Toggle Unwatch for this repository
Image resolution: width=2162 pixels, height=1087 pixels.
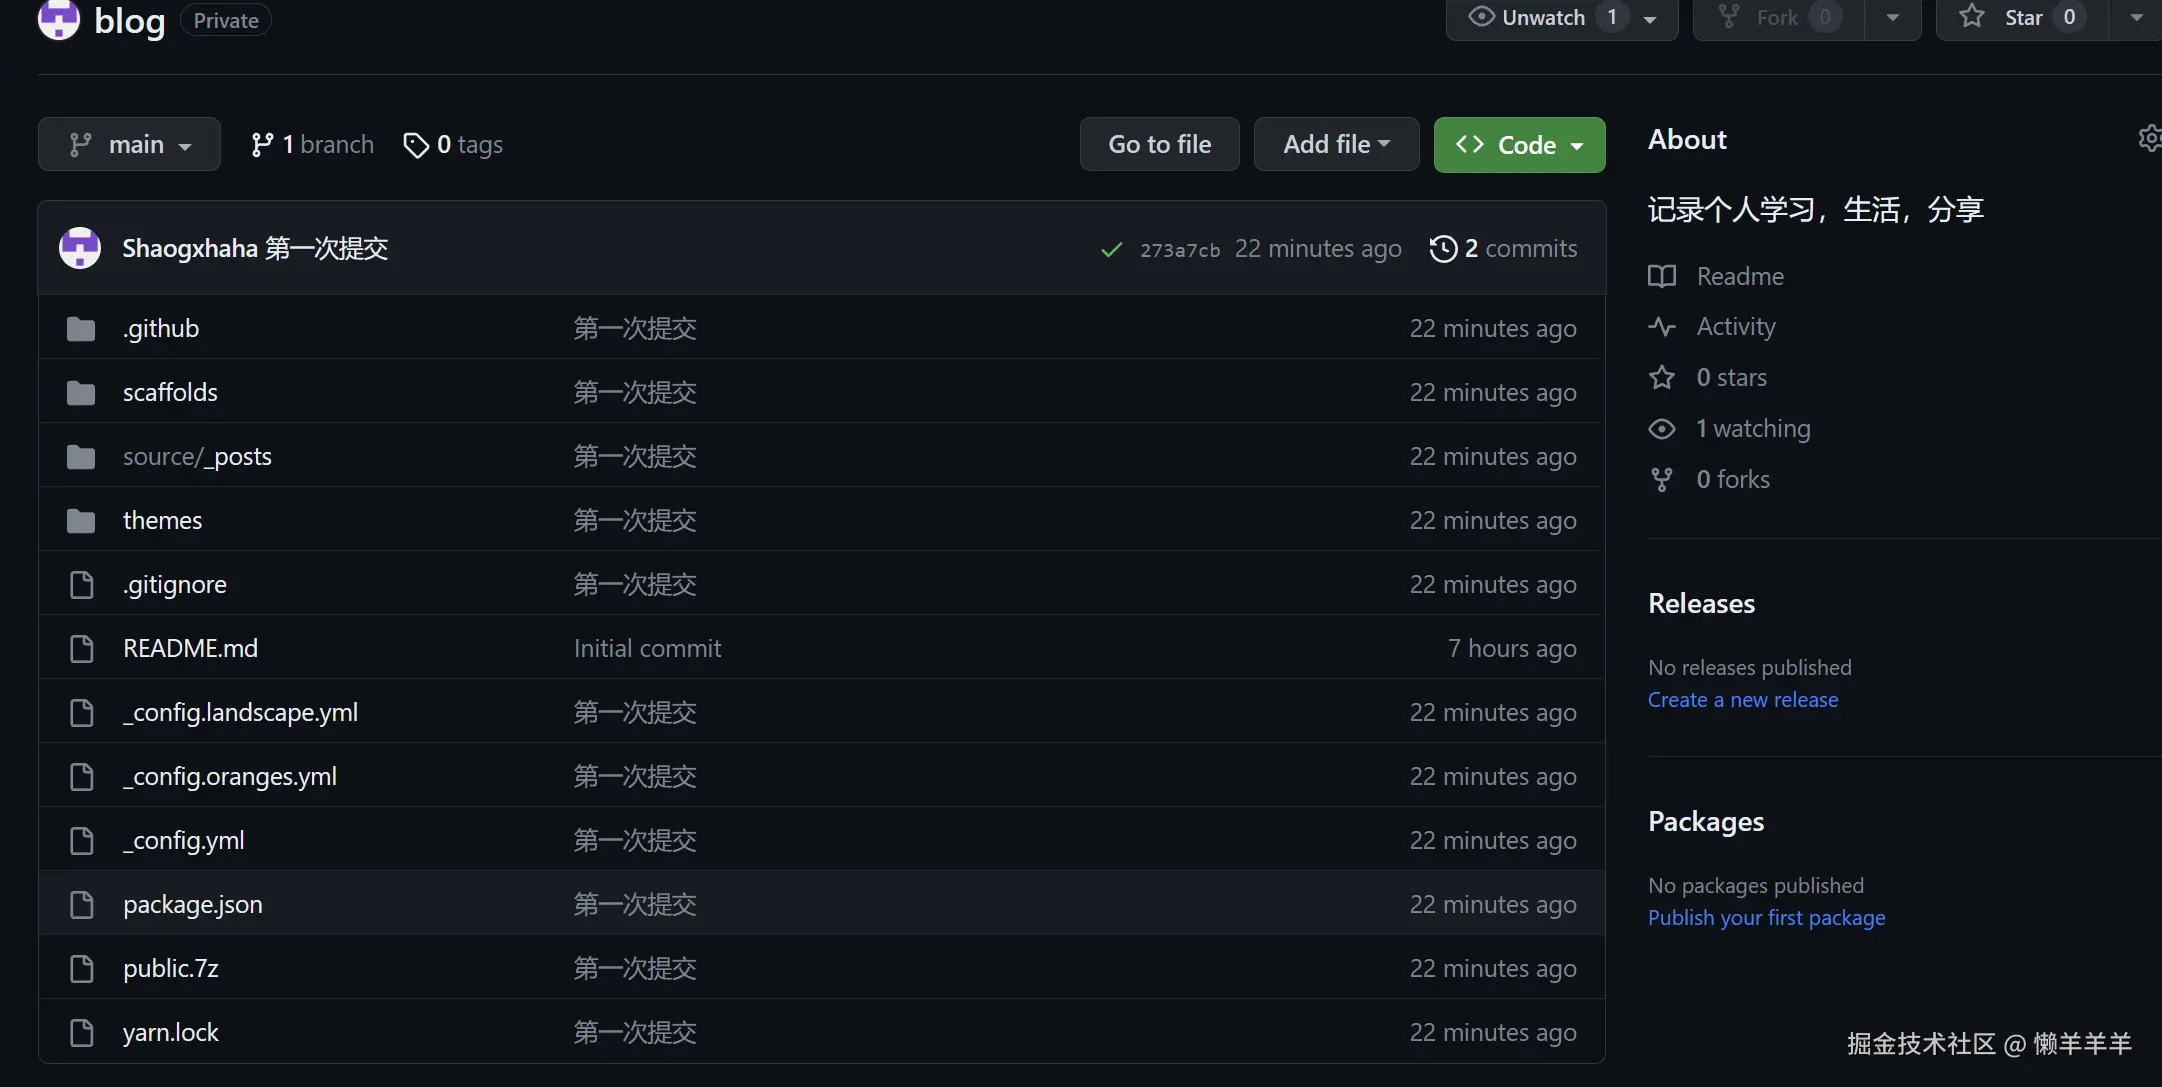click(x=1544, y=18)
